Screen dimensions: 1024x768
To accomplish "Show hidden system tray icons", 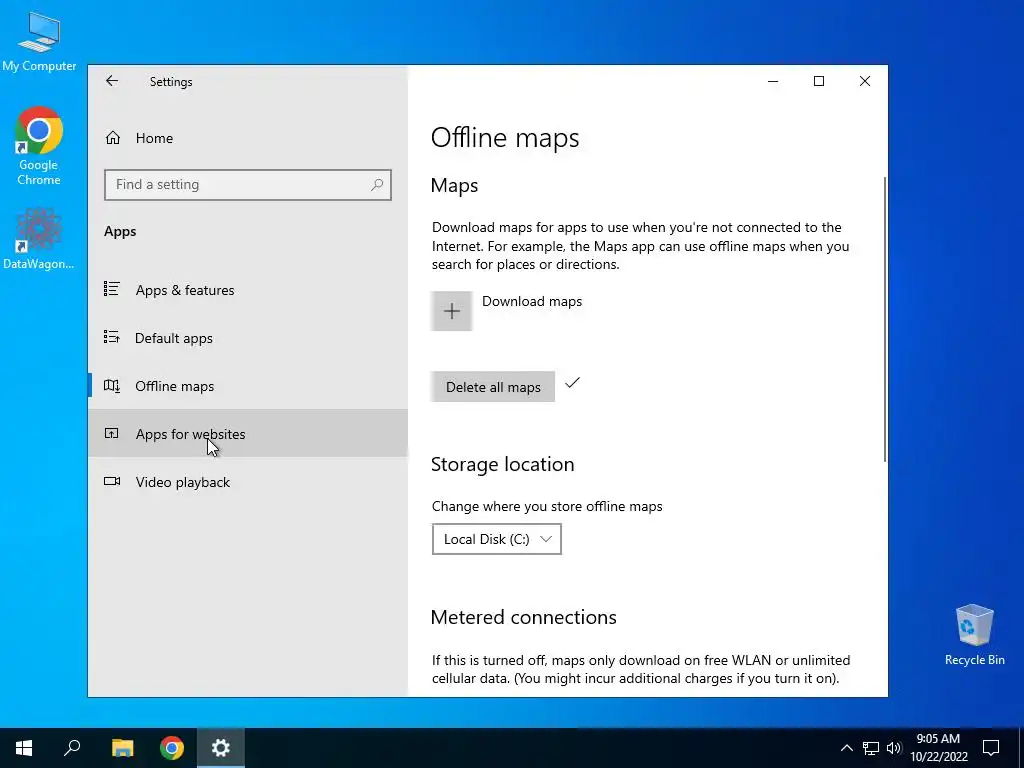I will 846,748.
